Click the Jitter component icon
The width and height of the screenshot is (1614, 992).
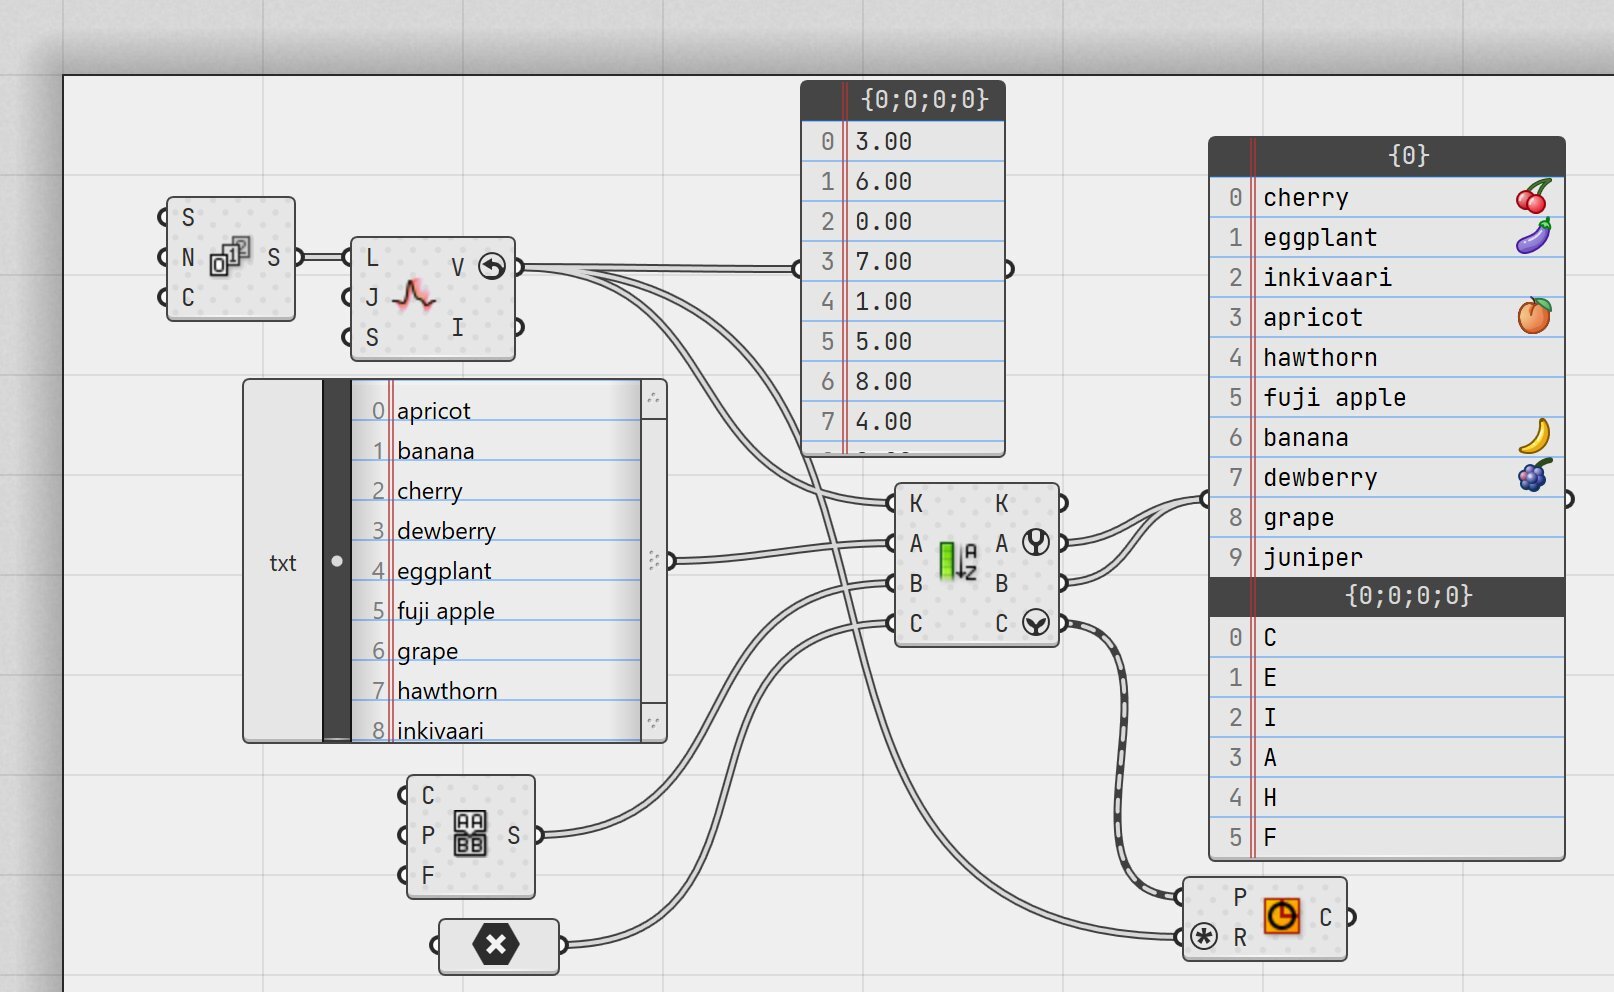click(414, 295)
